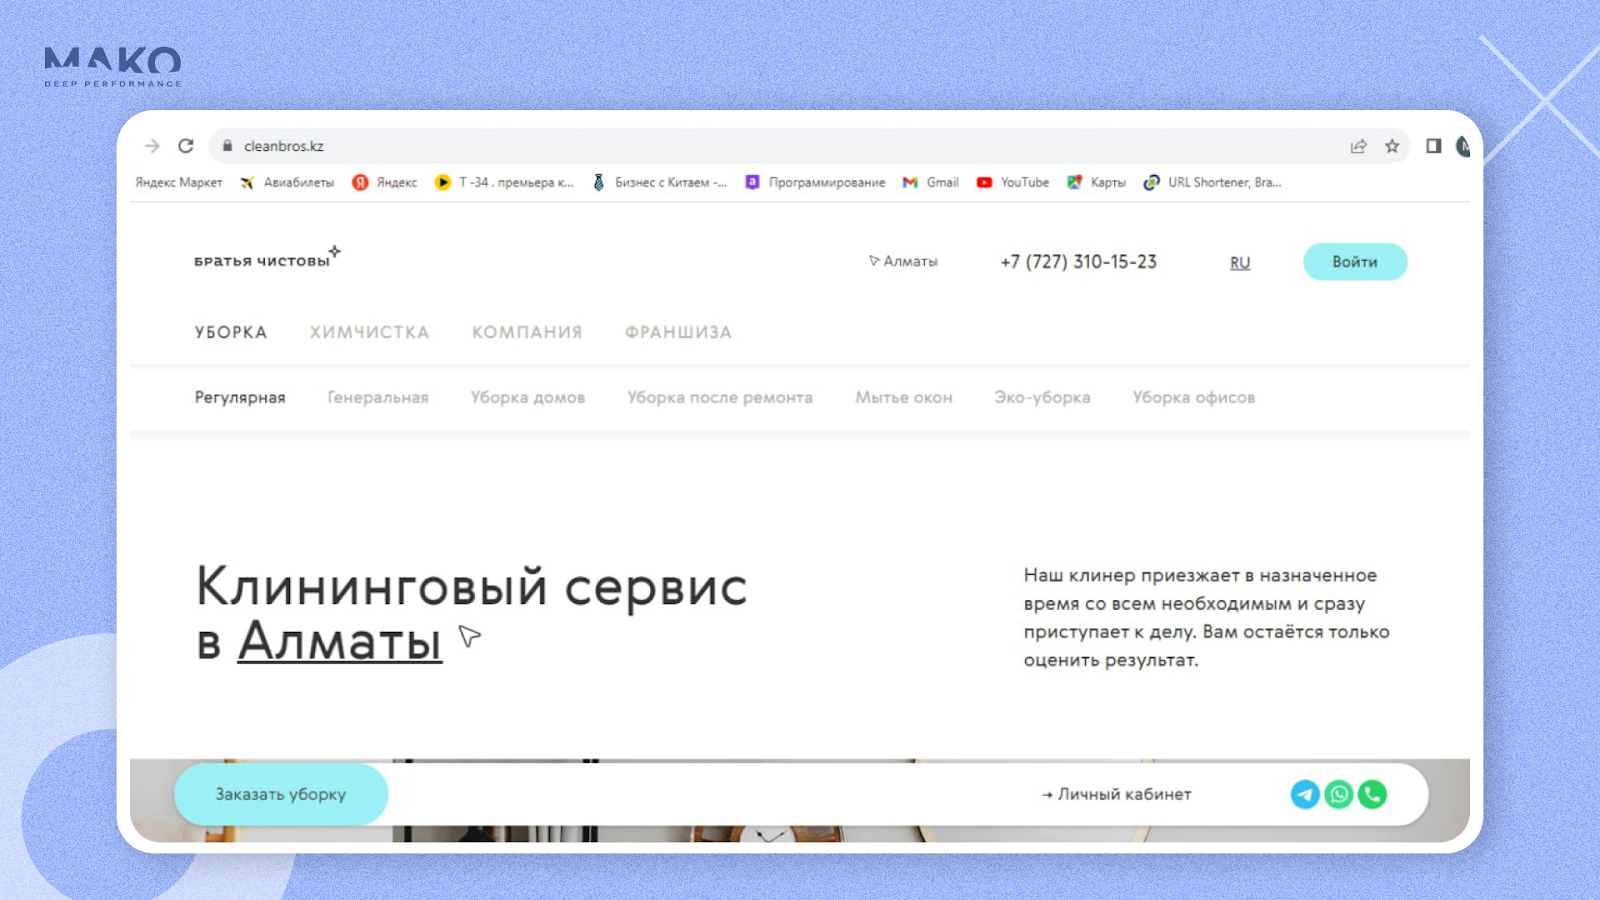
Task: Click the location arrow icon beside heading city
Action: pyautogui.click(x=470, y=636)
